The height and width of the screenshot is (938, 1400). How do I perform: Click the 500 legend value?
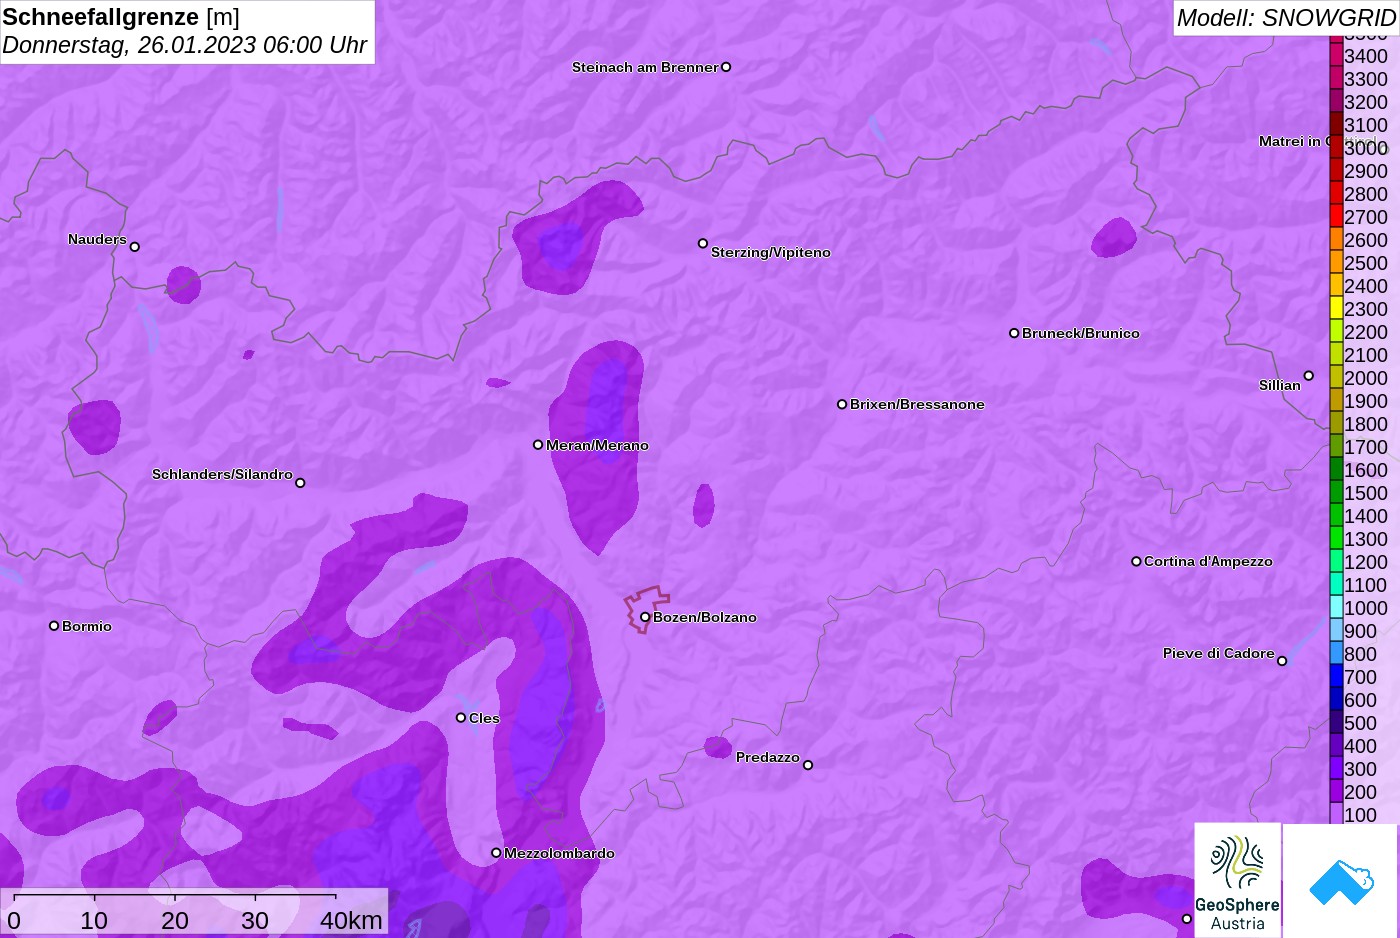click(1361, 723)
